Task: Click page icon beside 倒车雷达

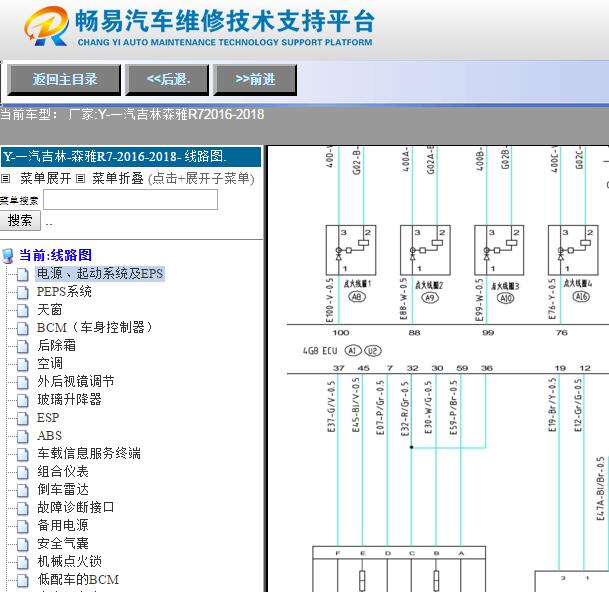Action: click(x=23, y=490)
